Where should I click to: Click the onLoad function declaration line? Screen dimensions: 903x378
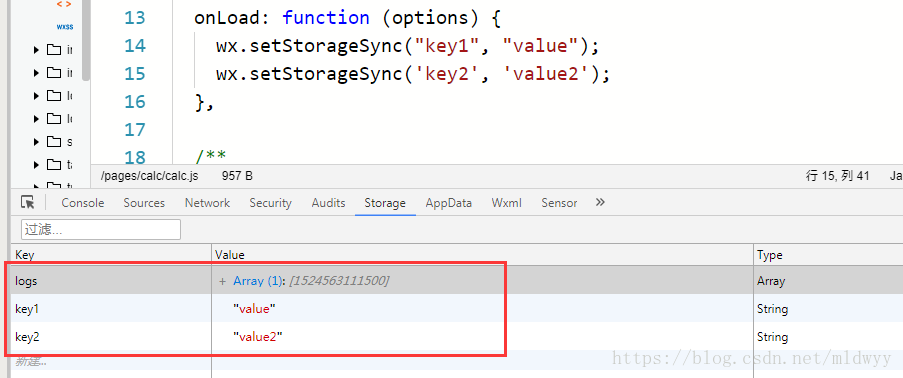pyautogui.click(x=348, y=18)
